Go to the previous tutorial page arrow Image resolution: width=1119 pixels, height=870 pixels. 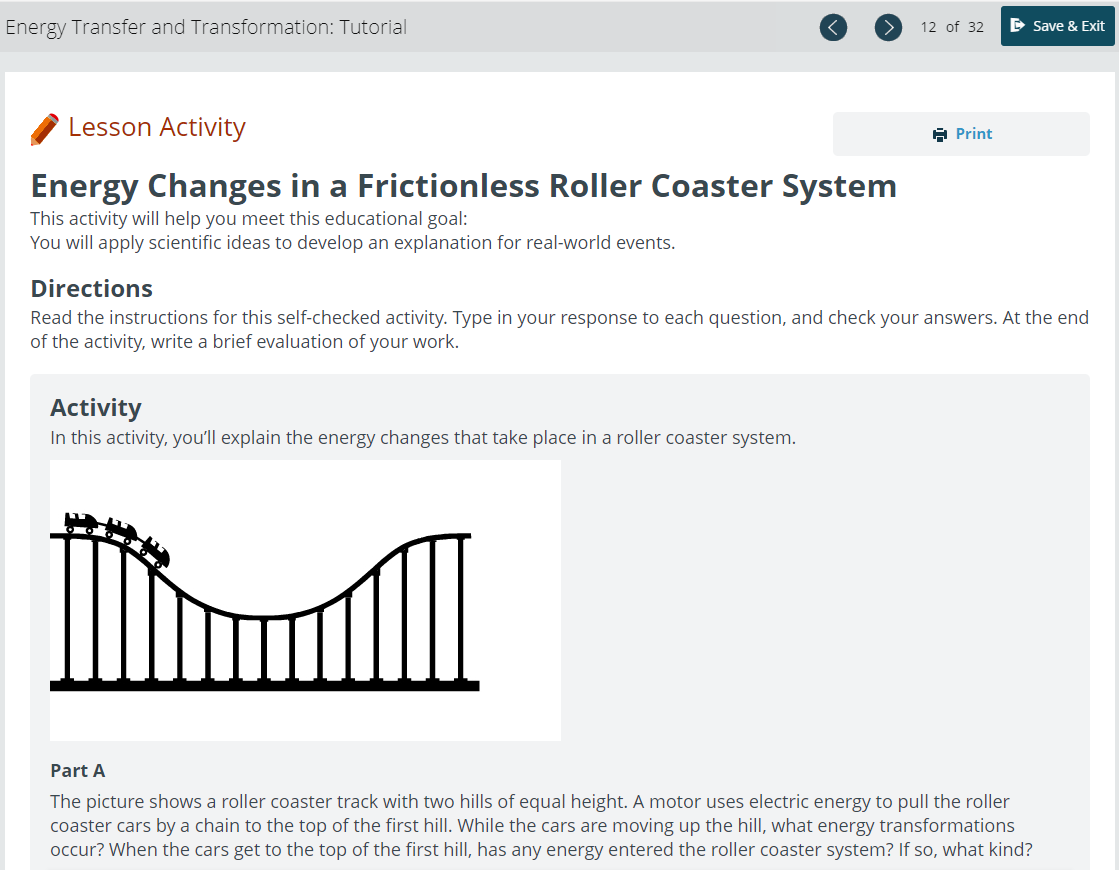(x=833, y=28)
